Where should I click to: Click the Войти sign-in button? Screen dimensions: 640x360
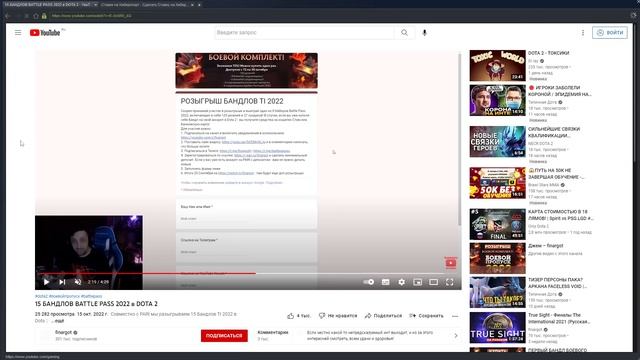610,33
